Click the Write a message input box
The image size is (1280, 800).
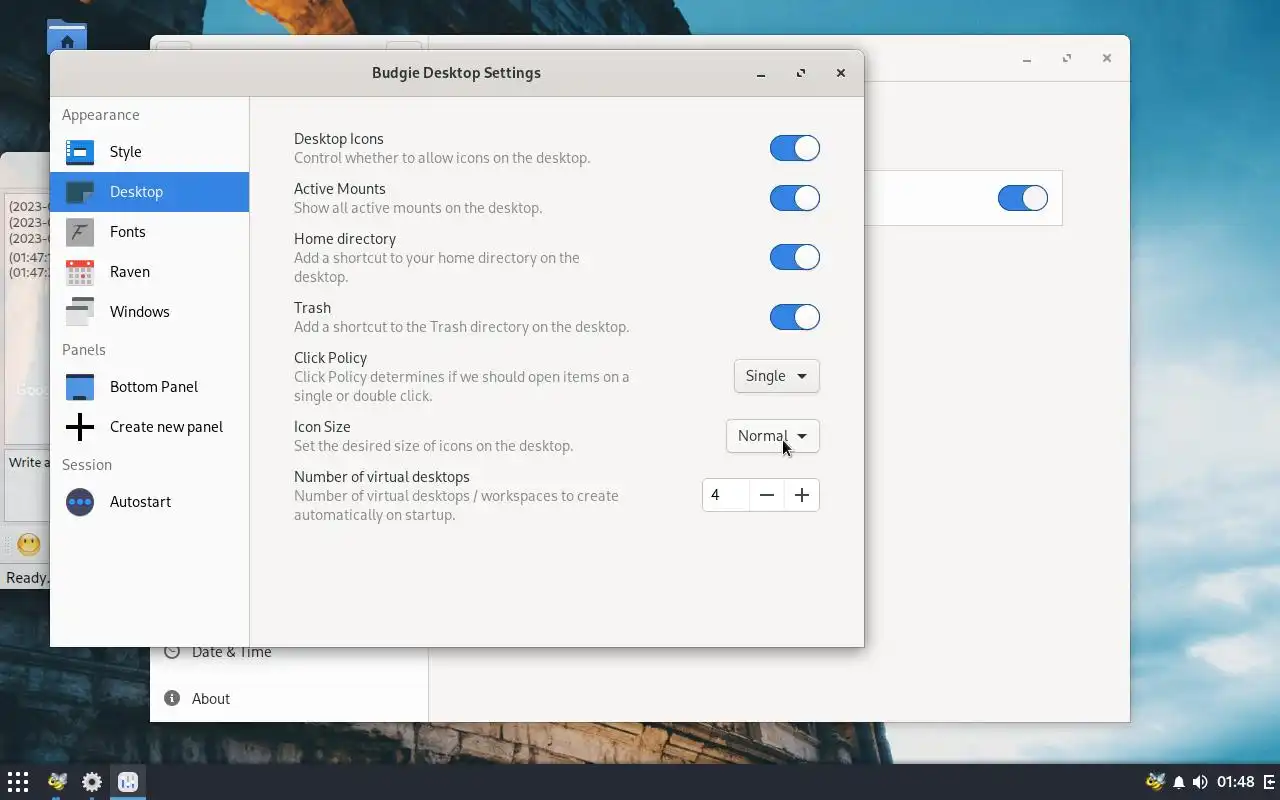(27, 485)
